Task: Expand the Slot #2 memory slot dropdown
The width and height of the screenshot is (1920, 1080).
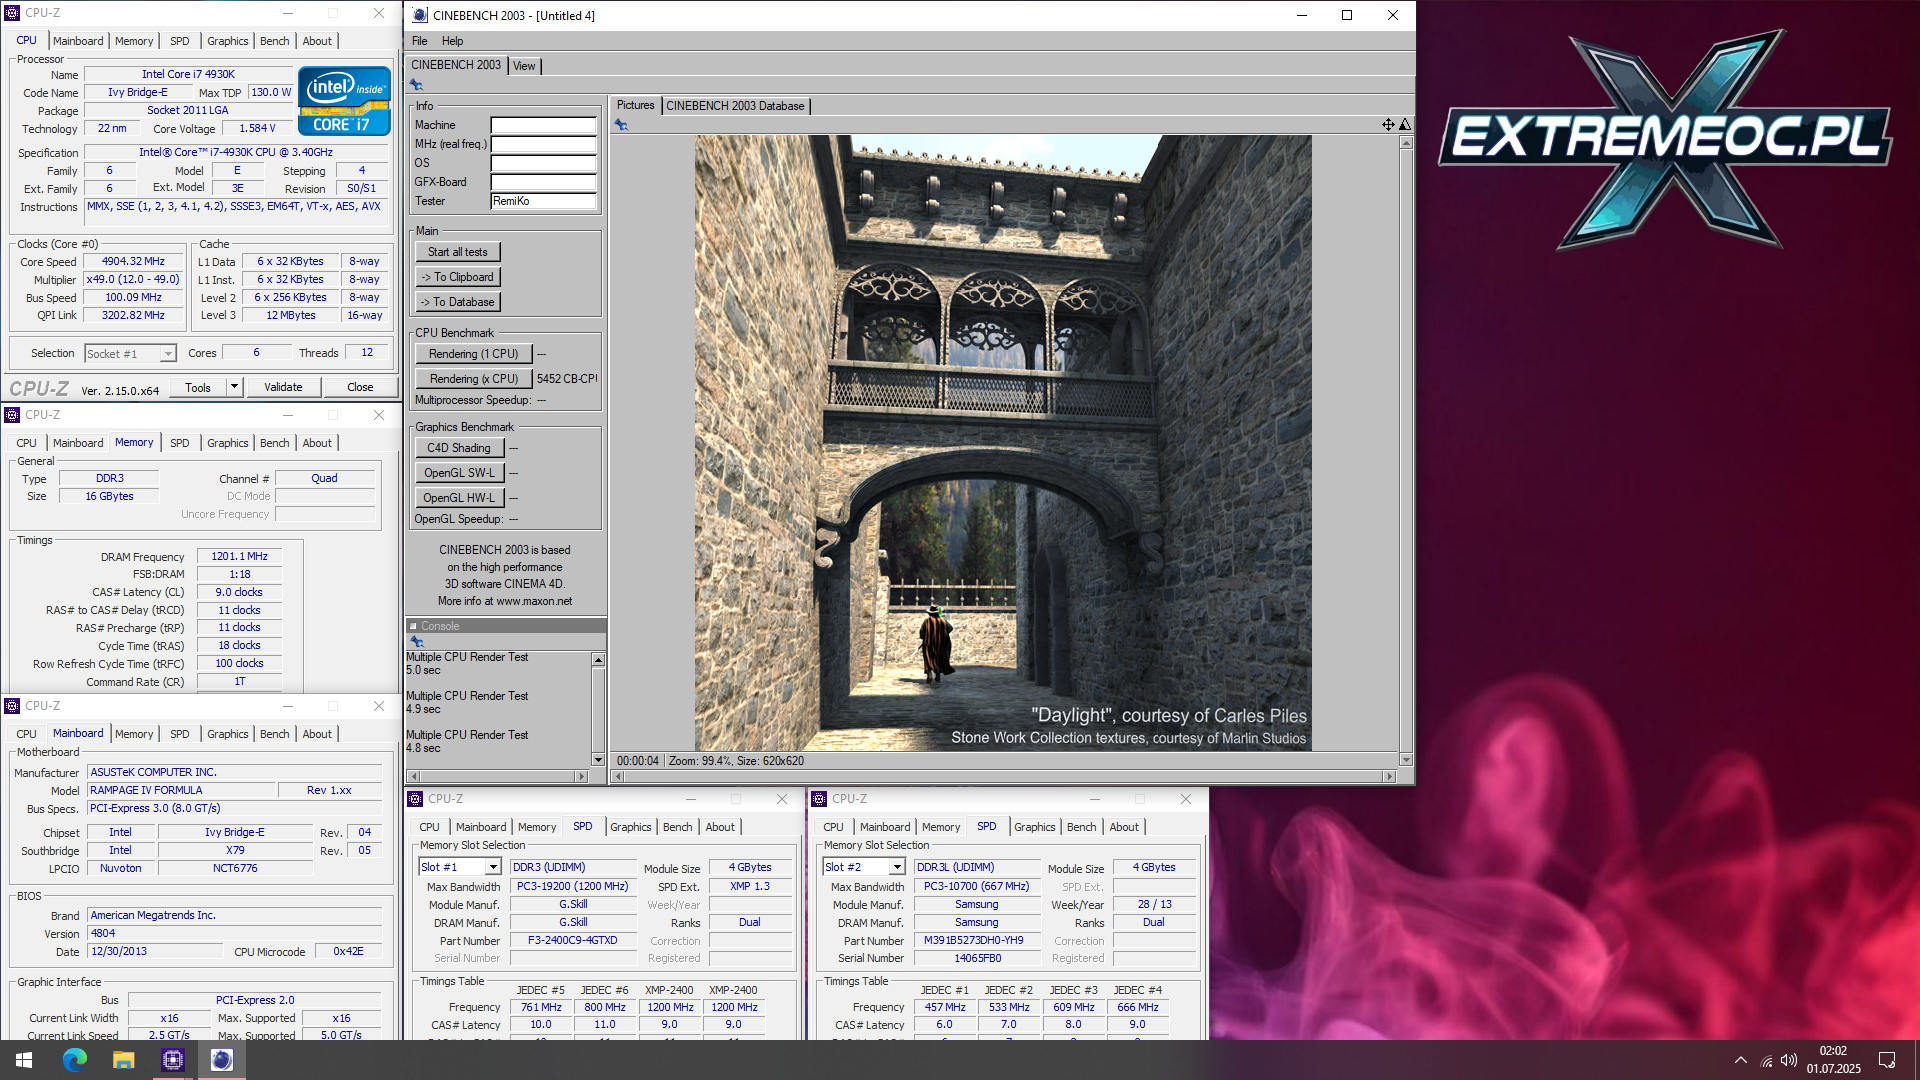Action: (897, 867)
